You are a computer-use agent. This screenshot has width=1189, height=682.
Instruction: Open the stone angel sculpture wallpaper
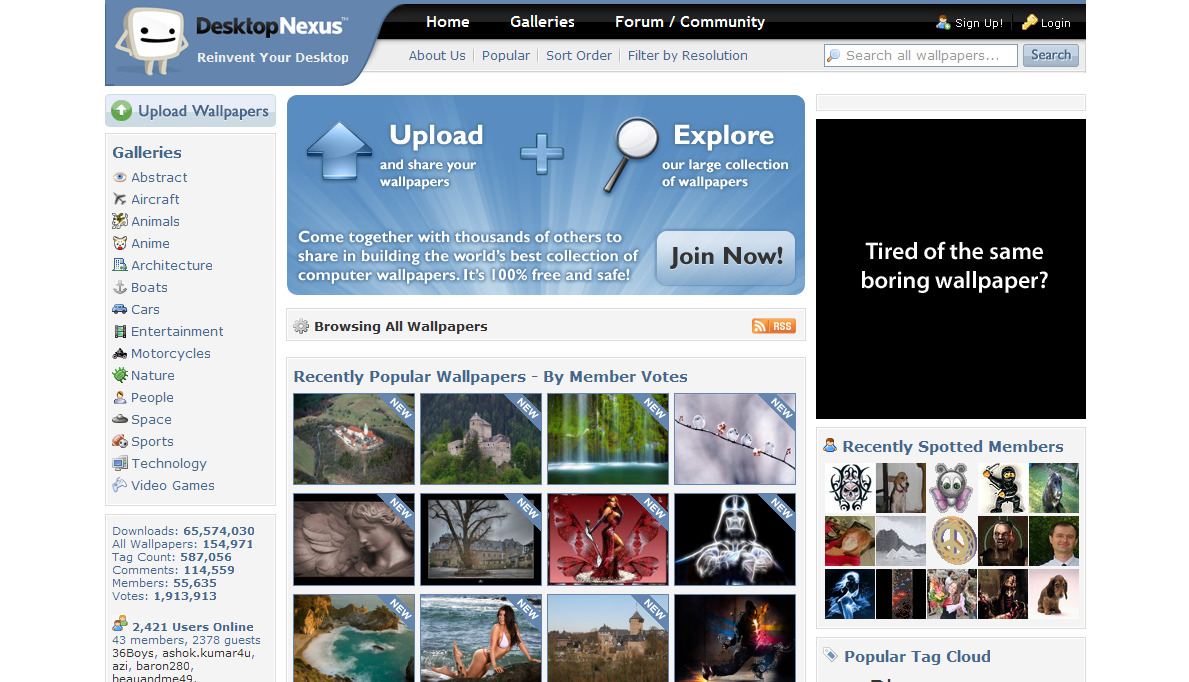(354, 539)
